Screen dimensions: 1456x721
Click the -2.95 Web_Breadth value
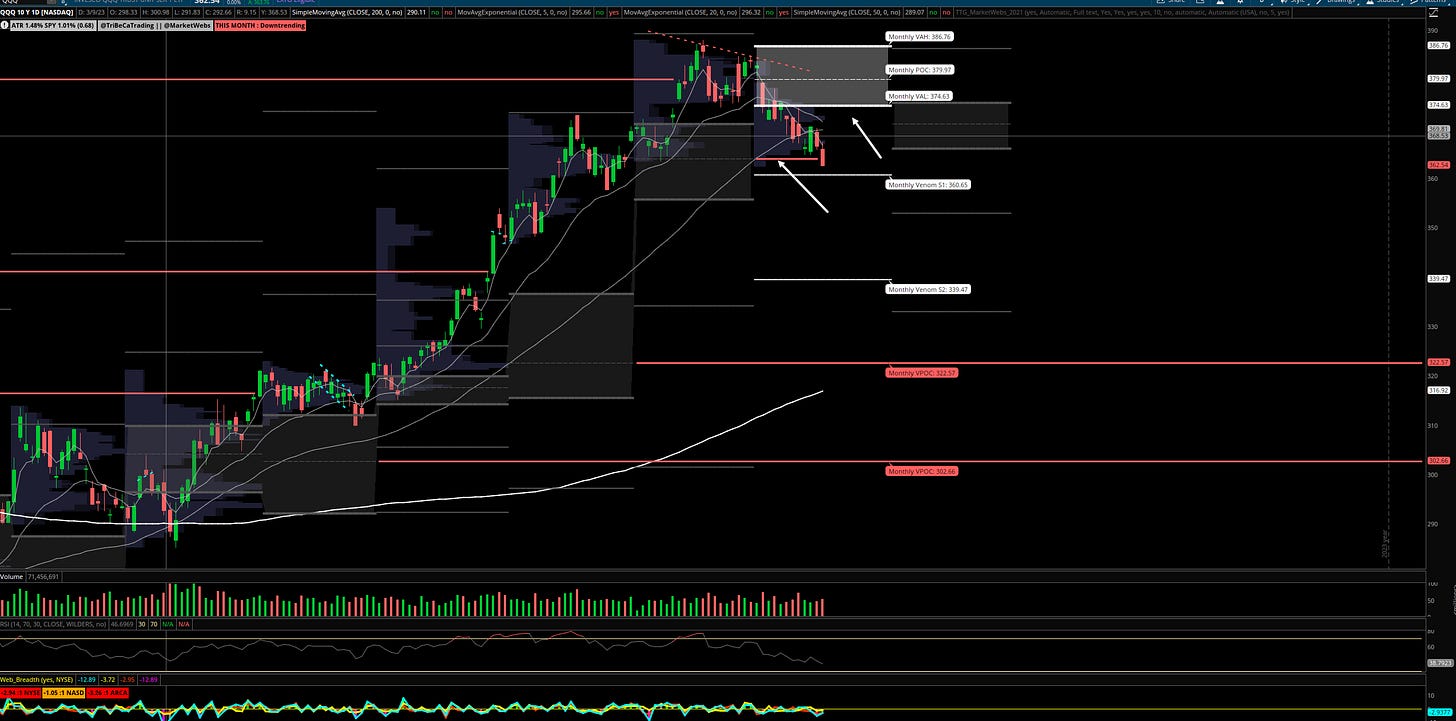tap(128, 680)
